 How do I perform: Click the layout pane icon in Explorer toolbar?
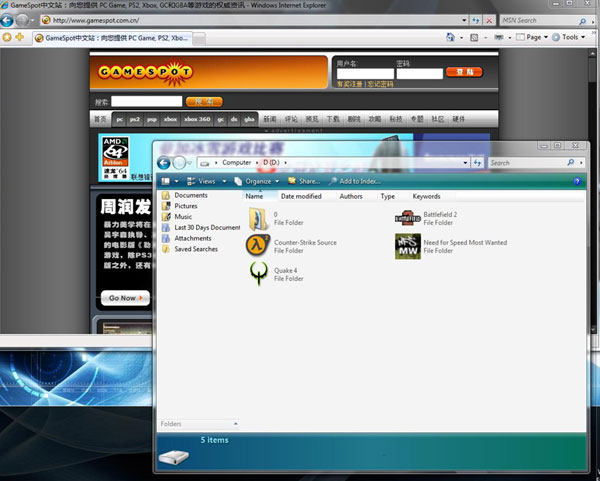(x=166, y=181)
